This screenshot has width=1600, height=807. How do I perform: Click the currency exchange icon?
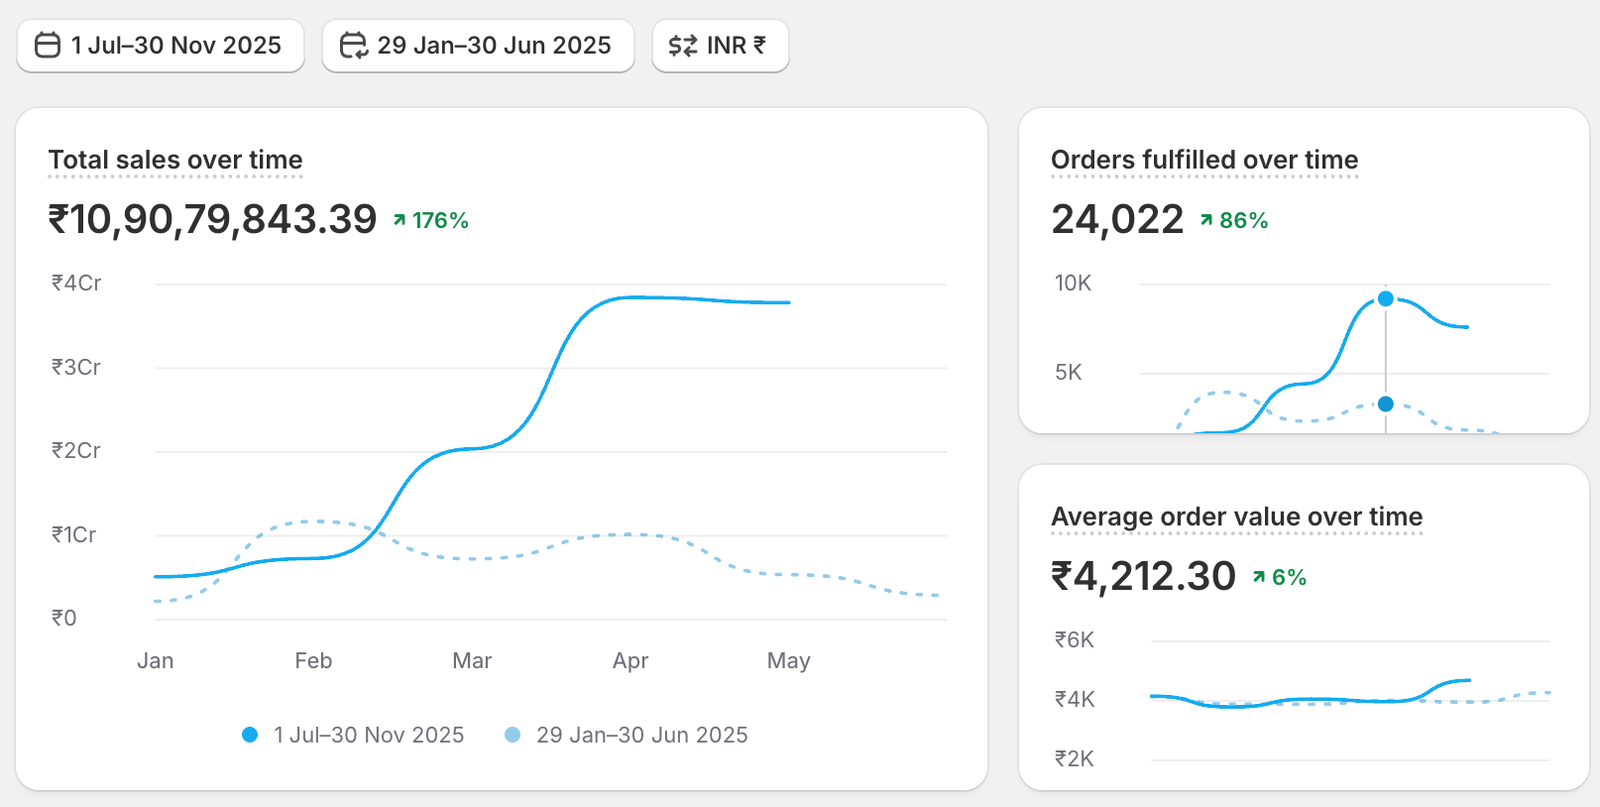[683, 46]
